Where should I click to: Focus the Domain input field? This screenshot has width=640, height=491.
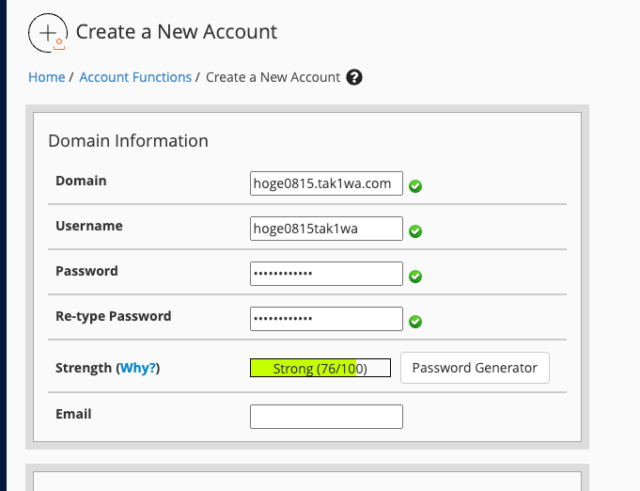pyautogui.click(x=326, y=183)
